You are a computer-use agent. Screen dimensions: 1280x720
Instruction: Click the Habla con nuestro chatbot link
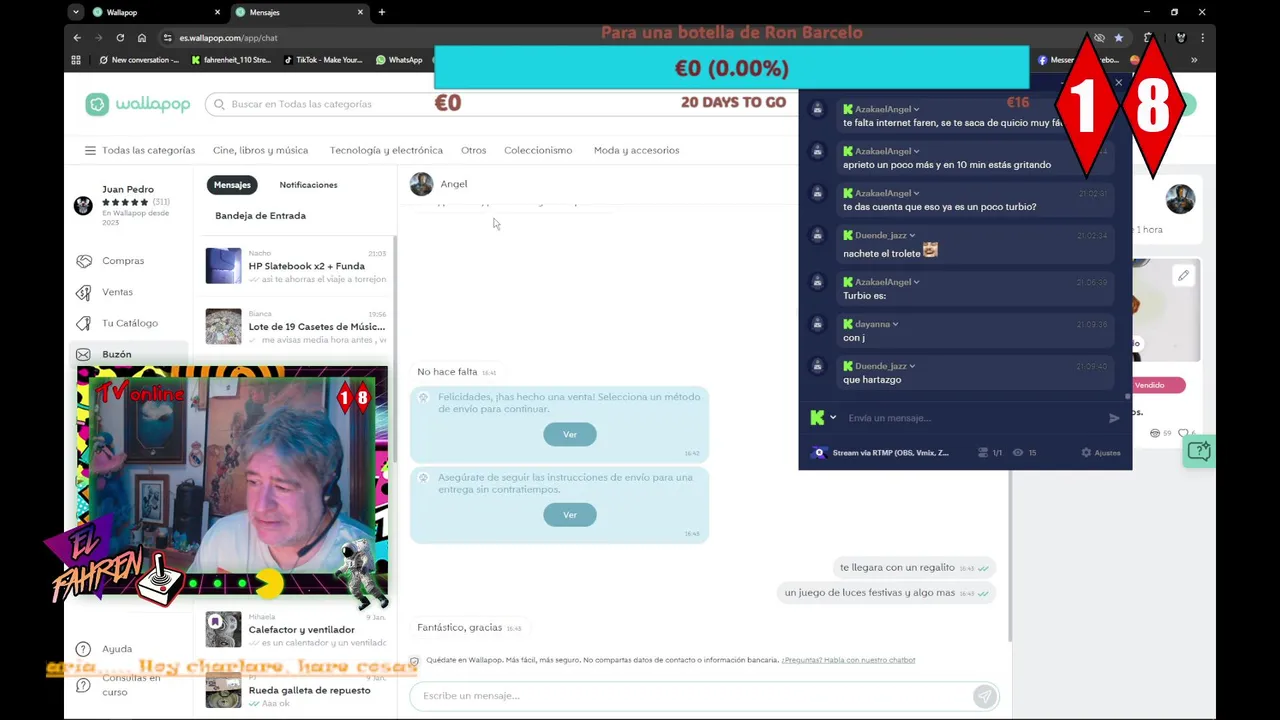pos(848,660)
